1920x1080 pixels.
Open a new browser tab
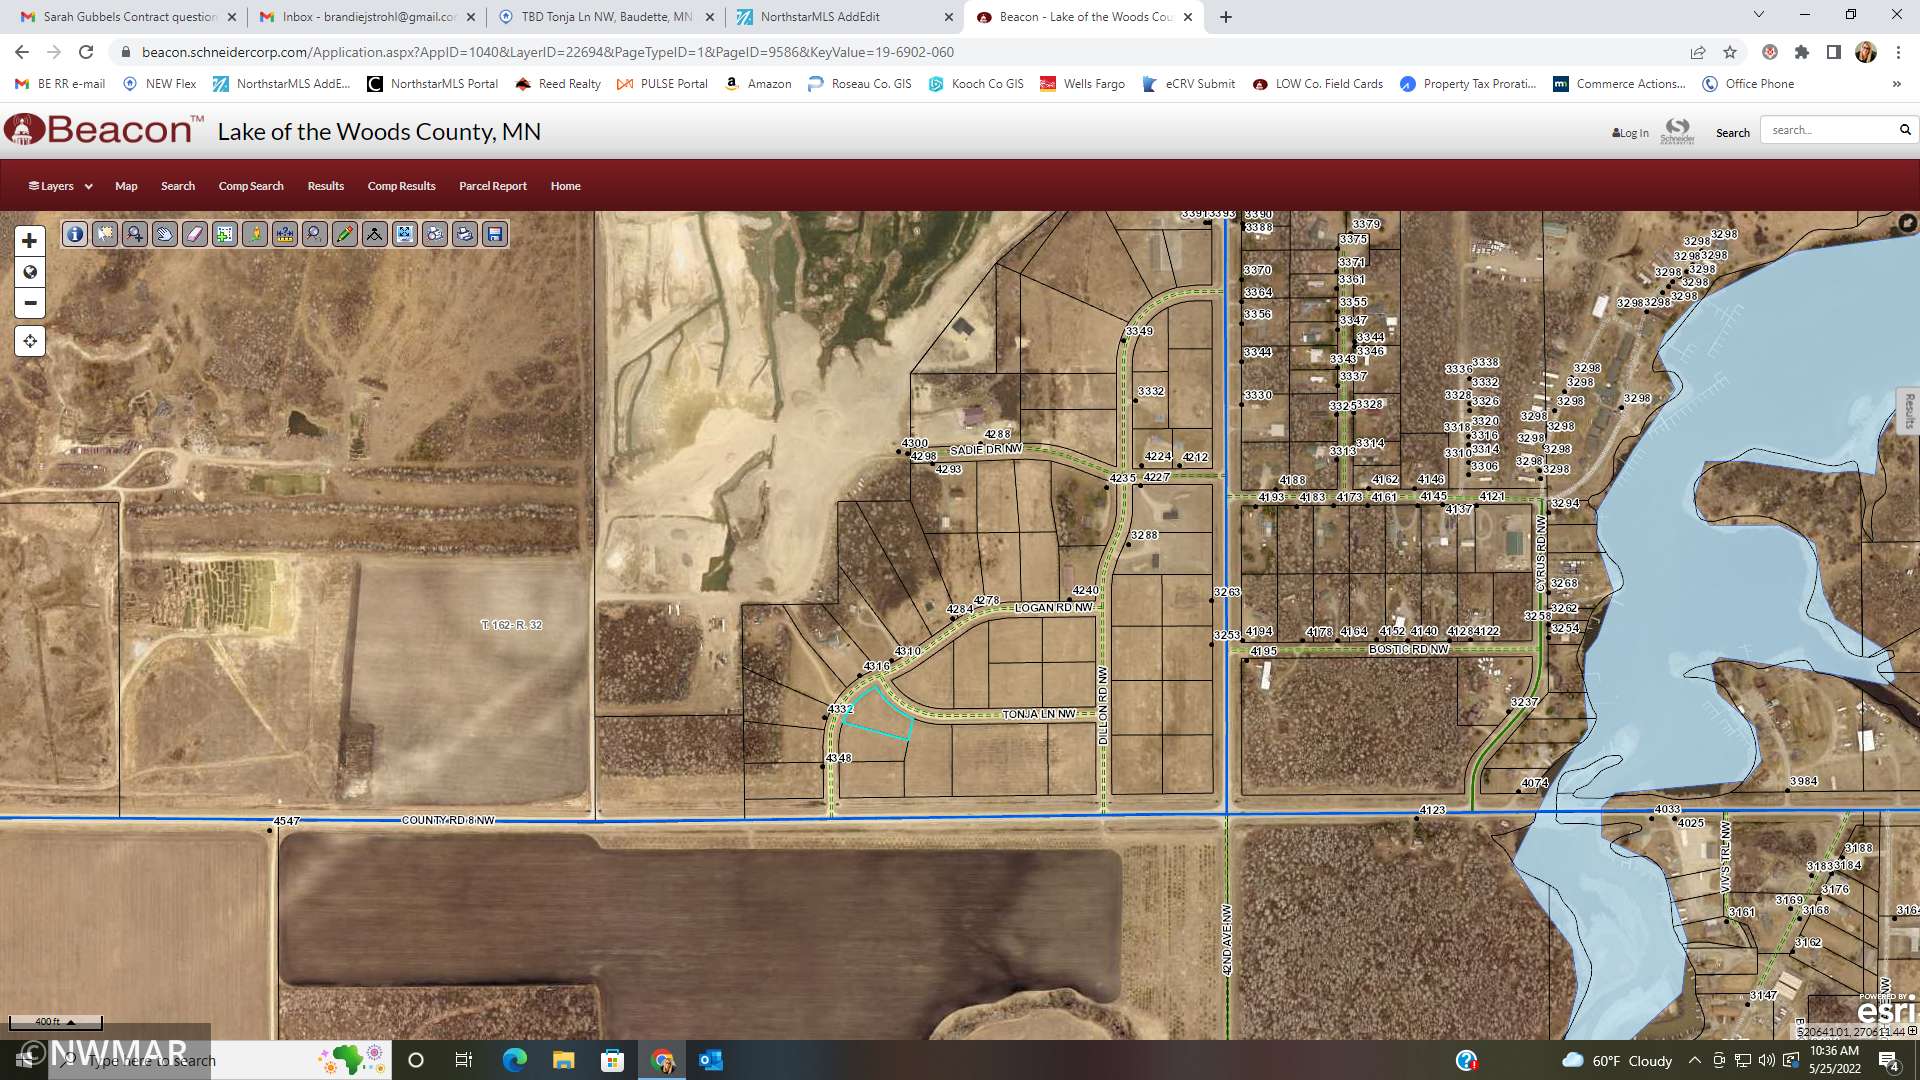[1226, 17]
